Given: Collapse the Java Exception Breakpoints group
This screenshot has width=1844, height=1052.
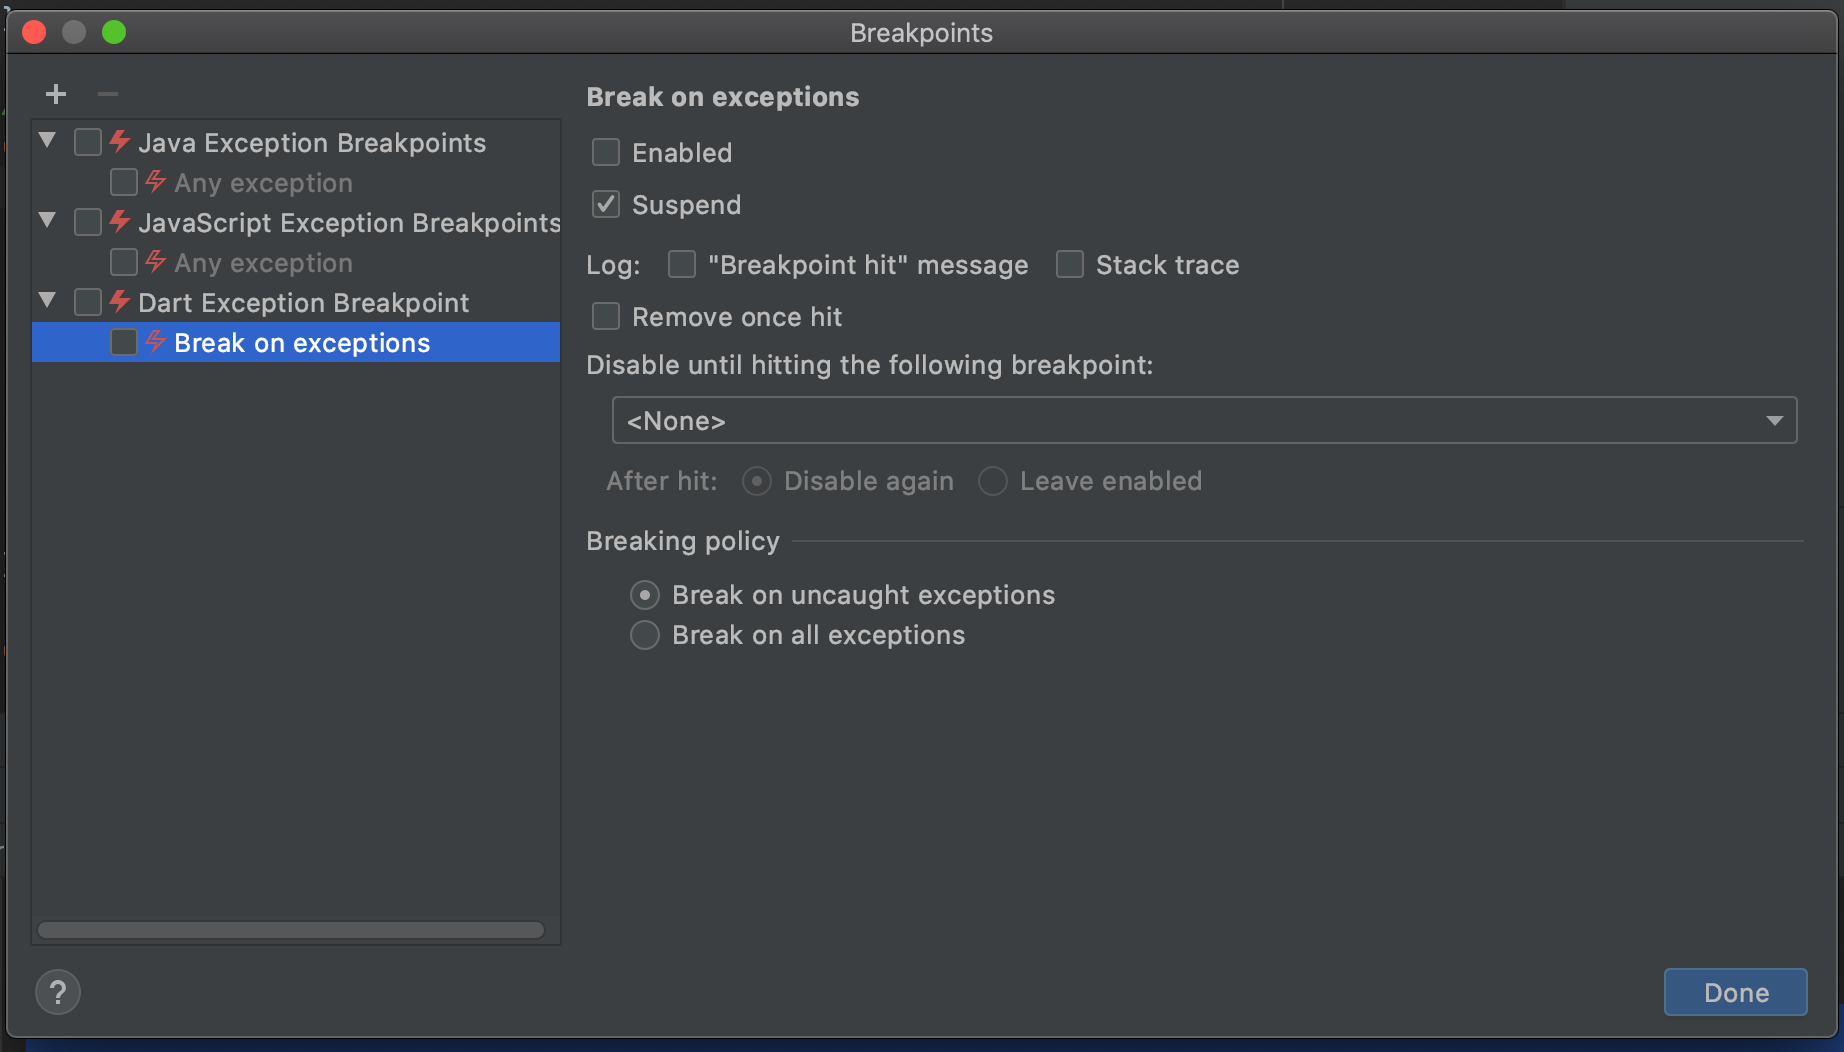Looking at the screenshot, I should 46,141.
